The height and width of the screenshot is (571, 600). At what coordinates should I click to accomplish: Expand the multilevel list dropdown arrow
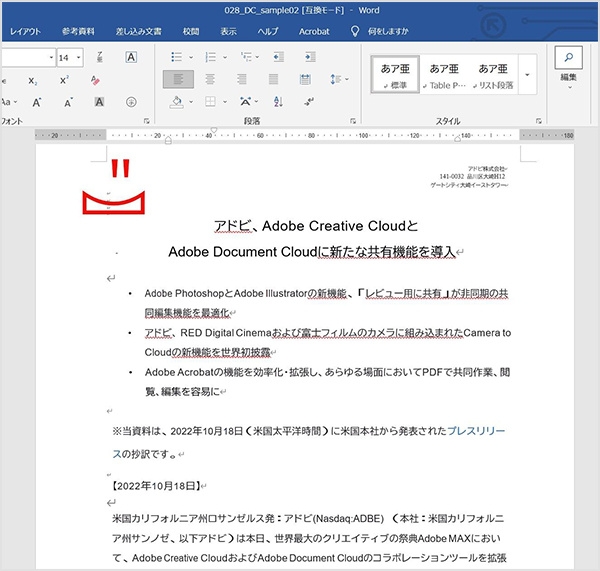point(258,57)
